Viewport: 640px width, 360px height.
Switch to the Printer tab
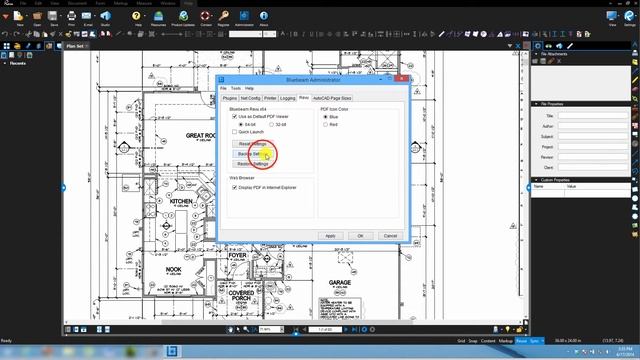click(x=270, y=98)
